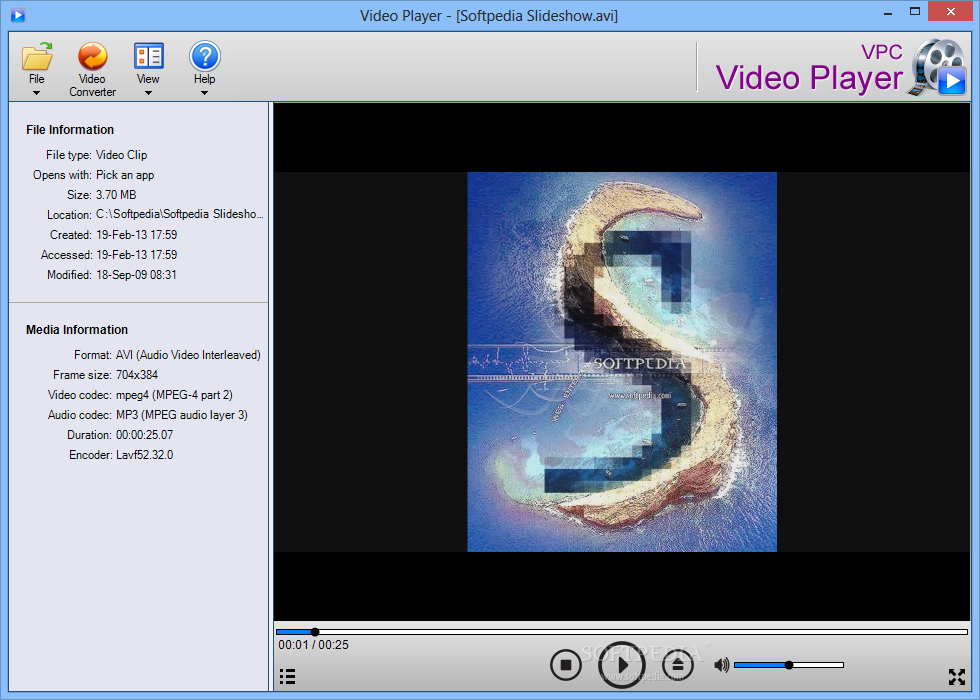Click the seek bar position handle
The height and width of the screenshot is (700, 980).
(x=315, y=632)
